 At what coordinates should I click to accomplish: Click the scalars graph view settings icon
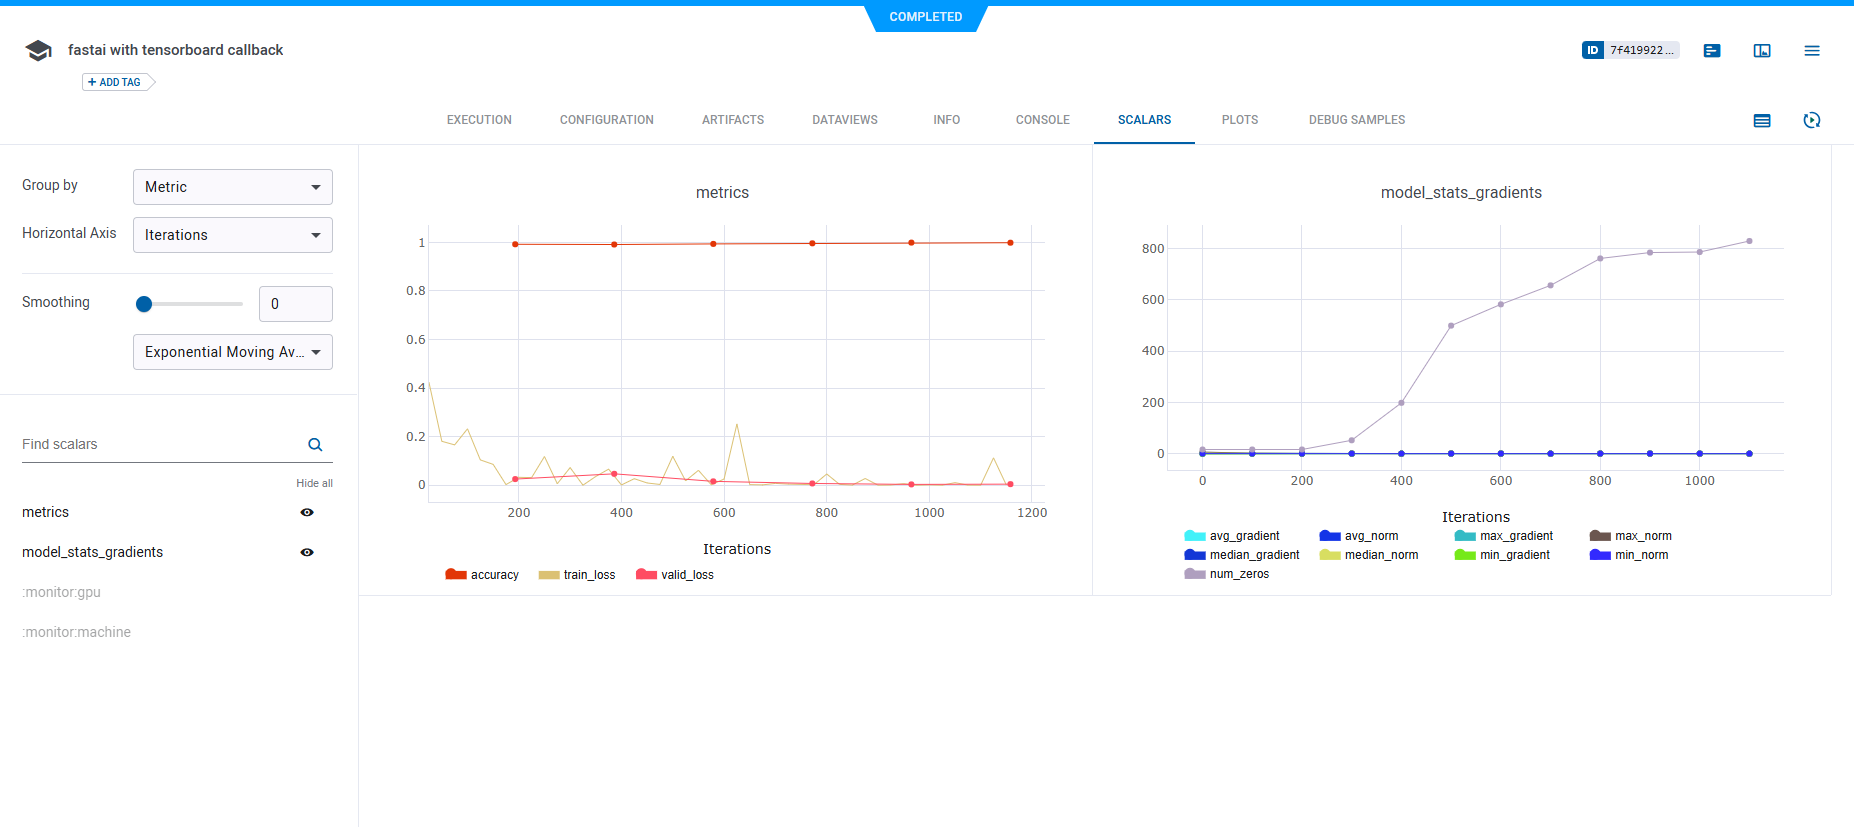pyautogui.click(x=1762, y=120)
